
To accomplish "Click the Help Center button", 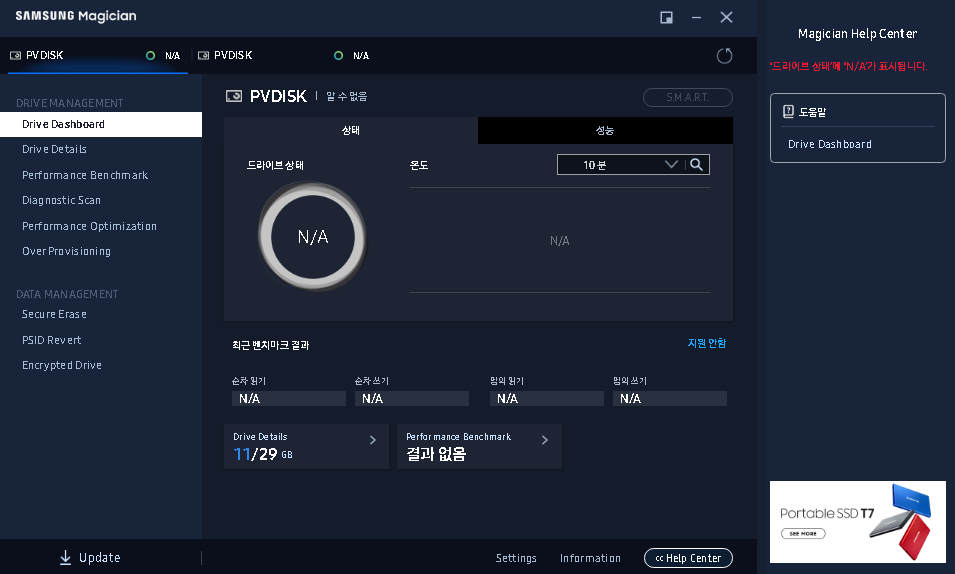I will (x=688, y=558).
